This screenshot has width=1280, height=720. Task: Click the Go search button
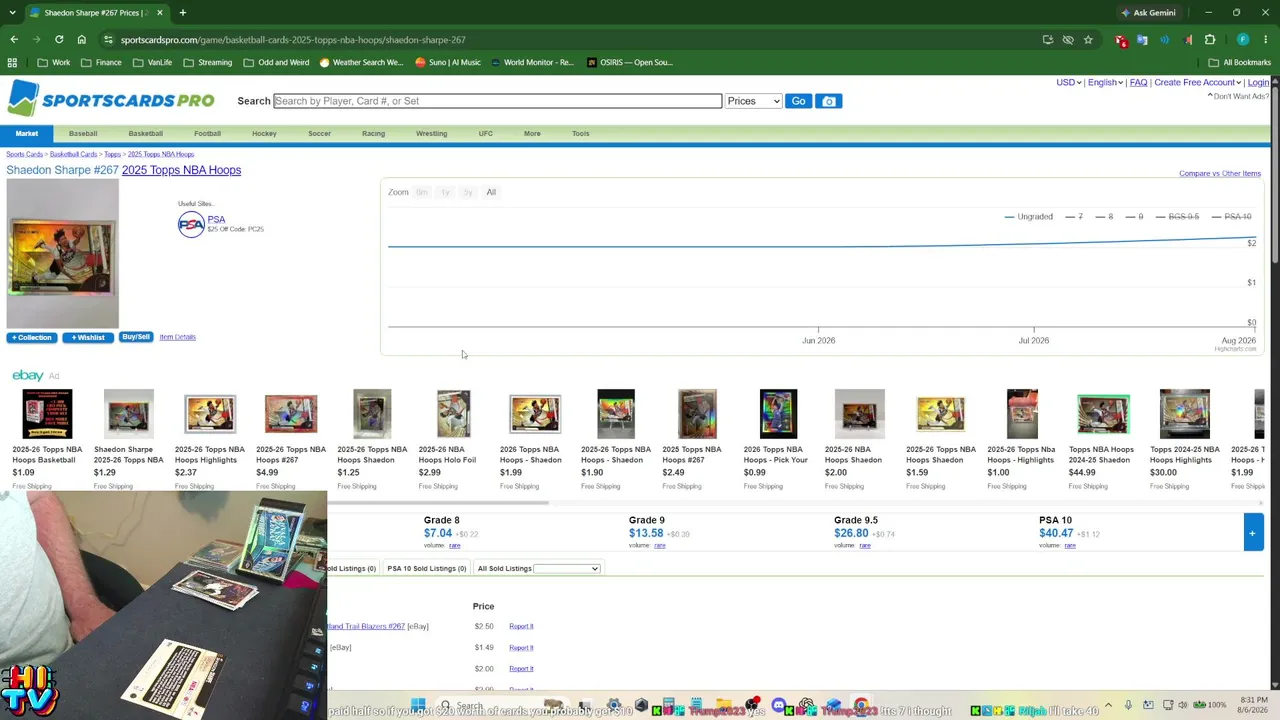point(798,101)
